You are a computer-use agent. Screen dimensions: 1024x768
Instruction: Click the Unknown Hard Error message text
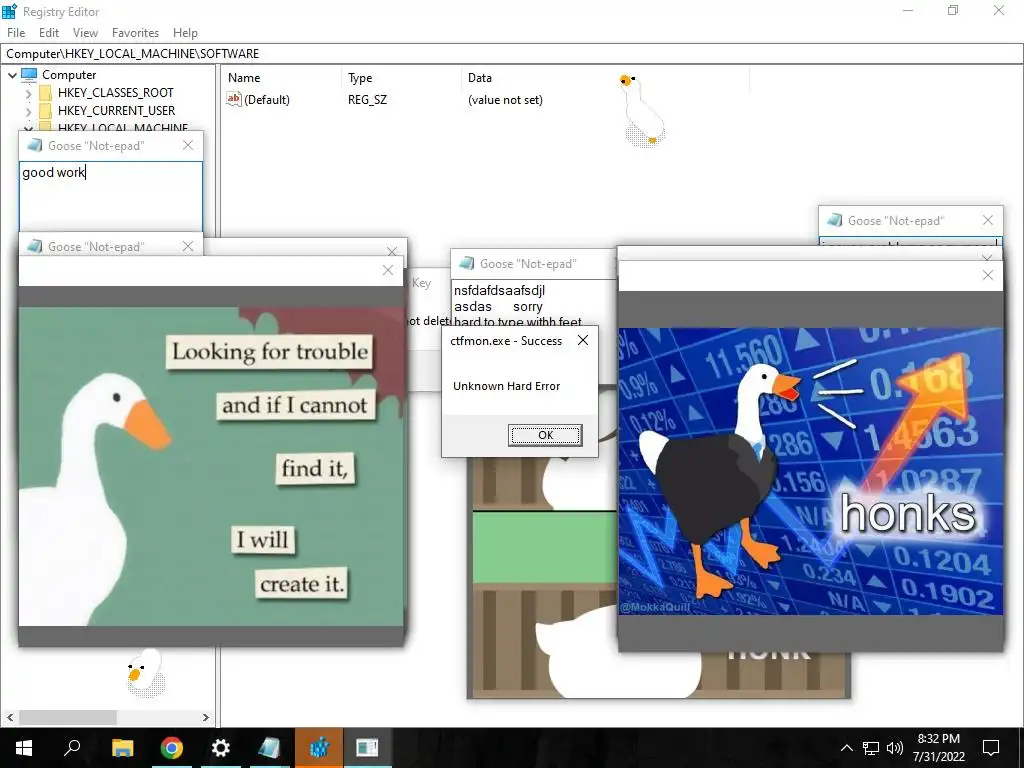click(x=506, y=386)
